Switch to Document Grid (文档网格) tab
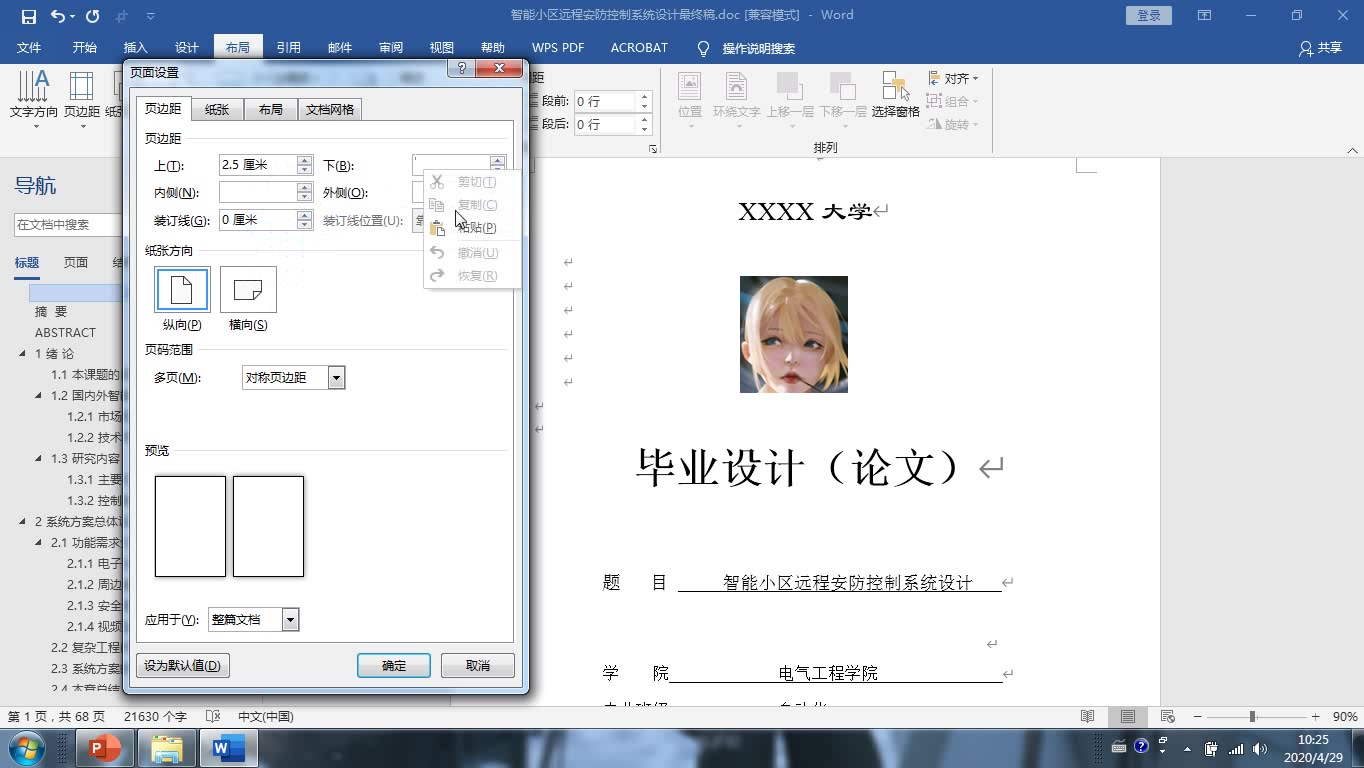 [330, 109]
